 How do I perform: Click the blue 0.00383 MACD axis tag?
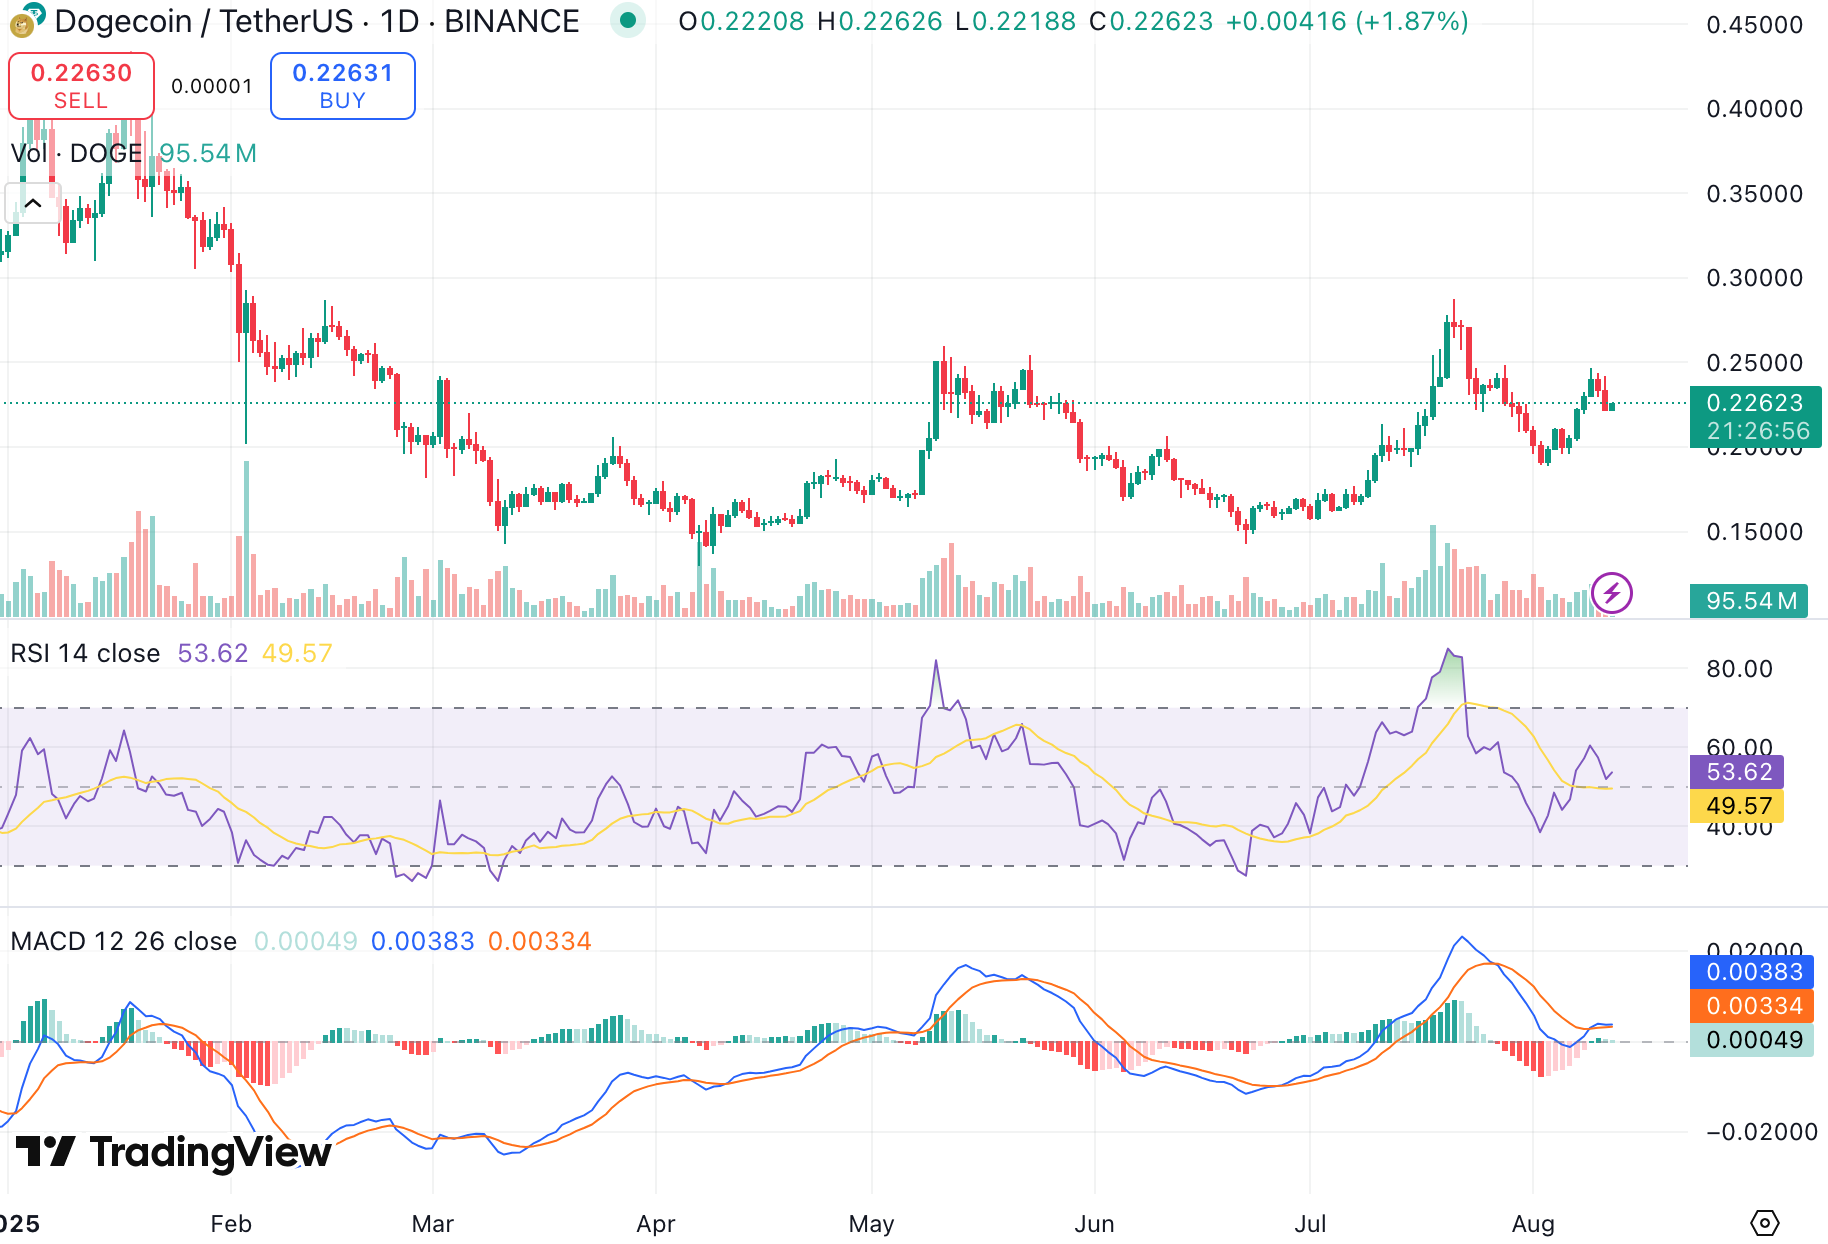click(x=1752, y=972)
